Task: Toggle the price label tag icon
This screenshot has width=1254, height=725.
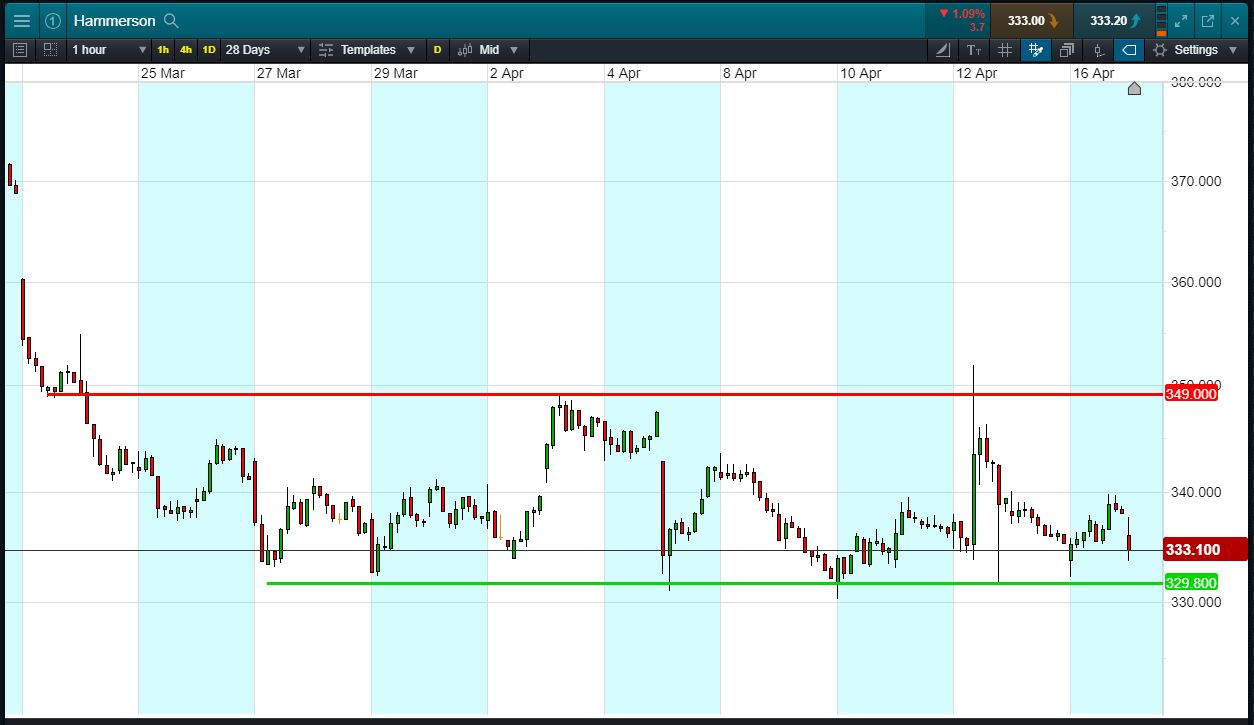Action: (1129, 49)
